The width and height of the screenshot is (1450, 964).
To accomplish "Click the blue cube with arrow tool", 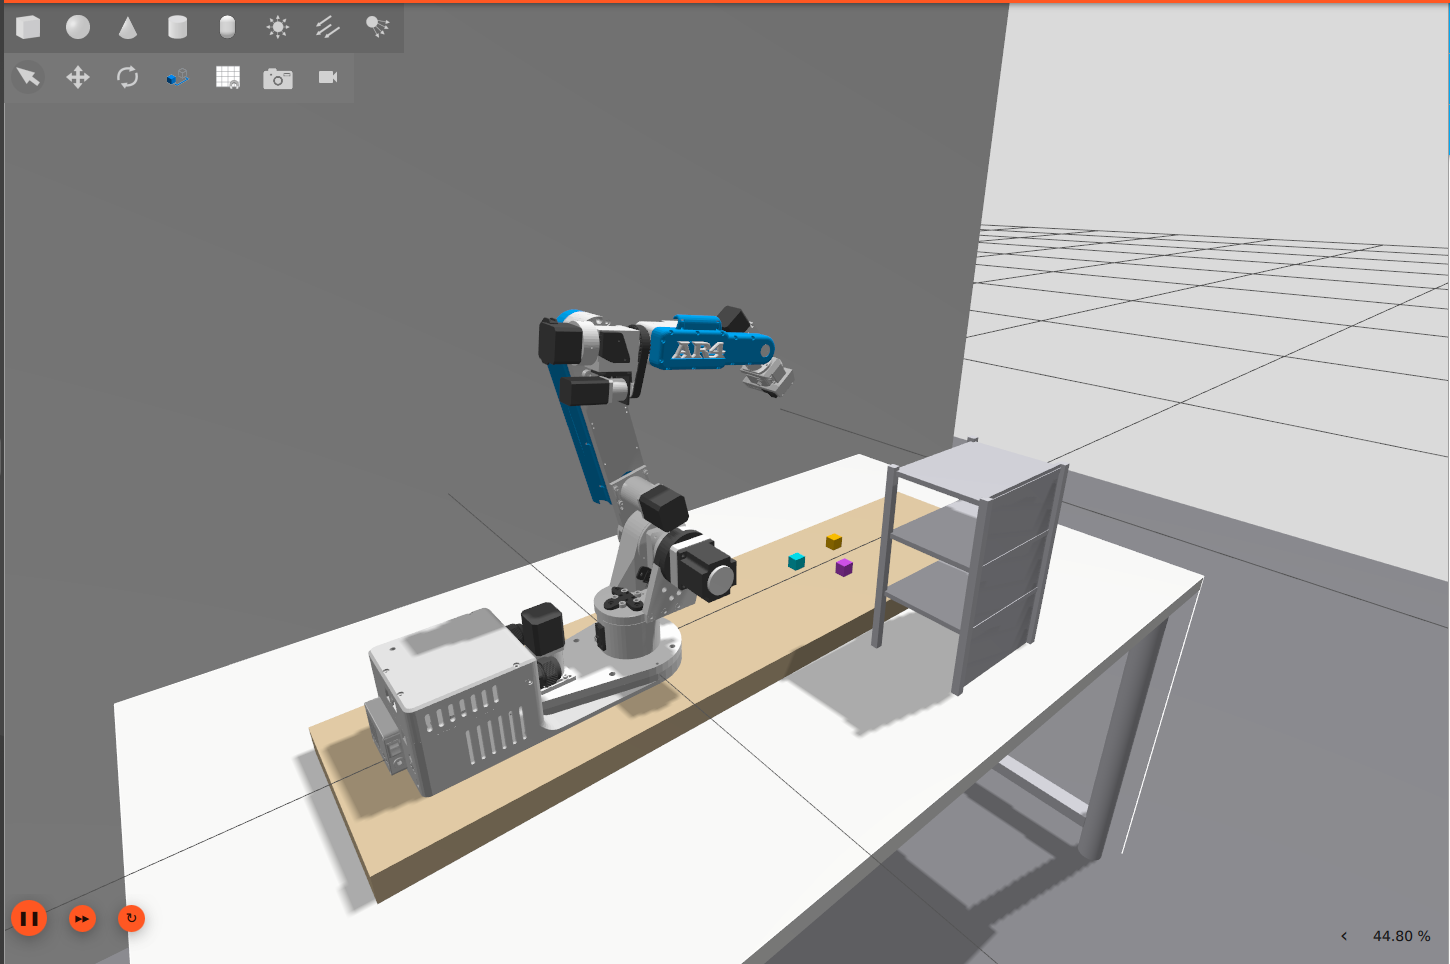I will (x=178, y=77).
